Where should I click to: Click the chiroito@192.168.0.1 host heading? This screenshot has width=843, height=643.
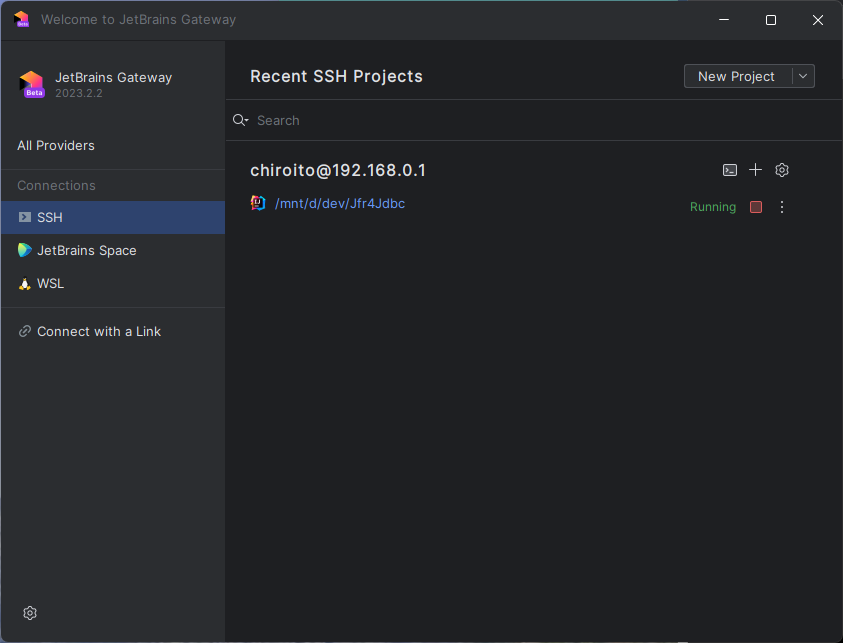tap(338, 170)
